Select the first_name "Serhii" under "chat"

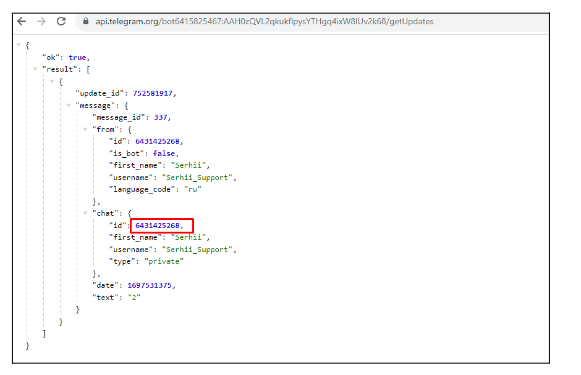click(x=188, y=237)
